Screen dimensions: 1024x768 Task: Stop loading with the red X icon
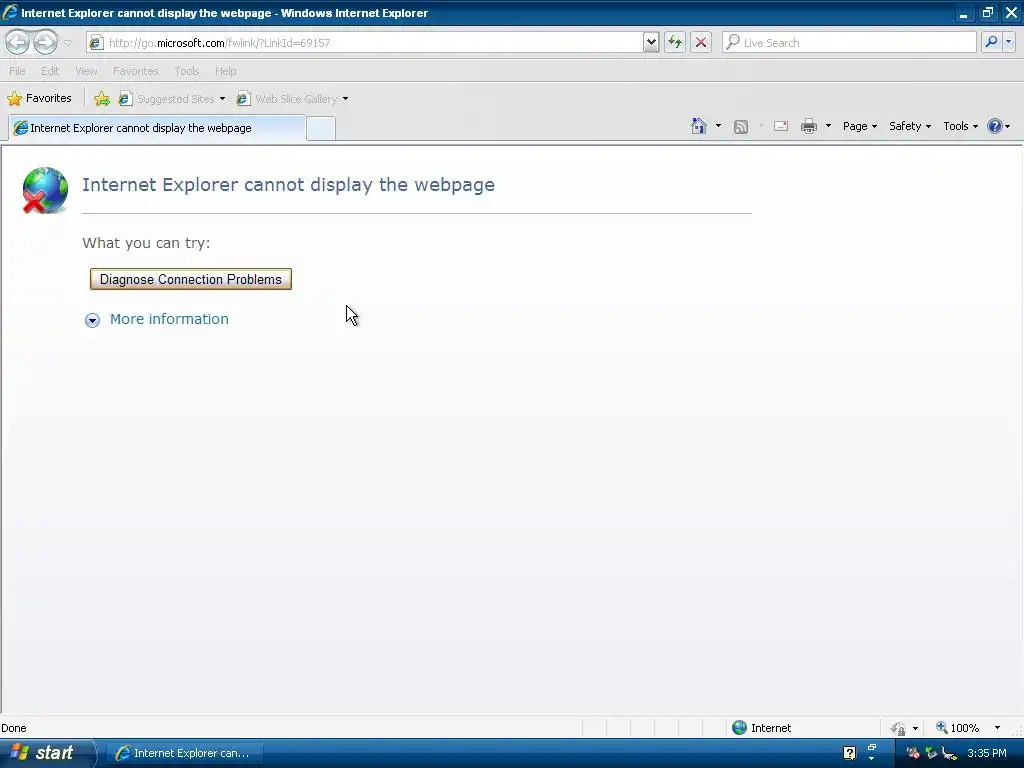pos(701,42)
